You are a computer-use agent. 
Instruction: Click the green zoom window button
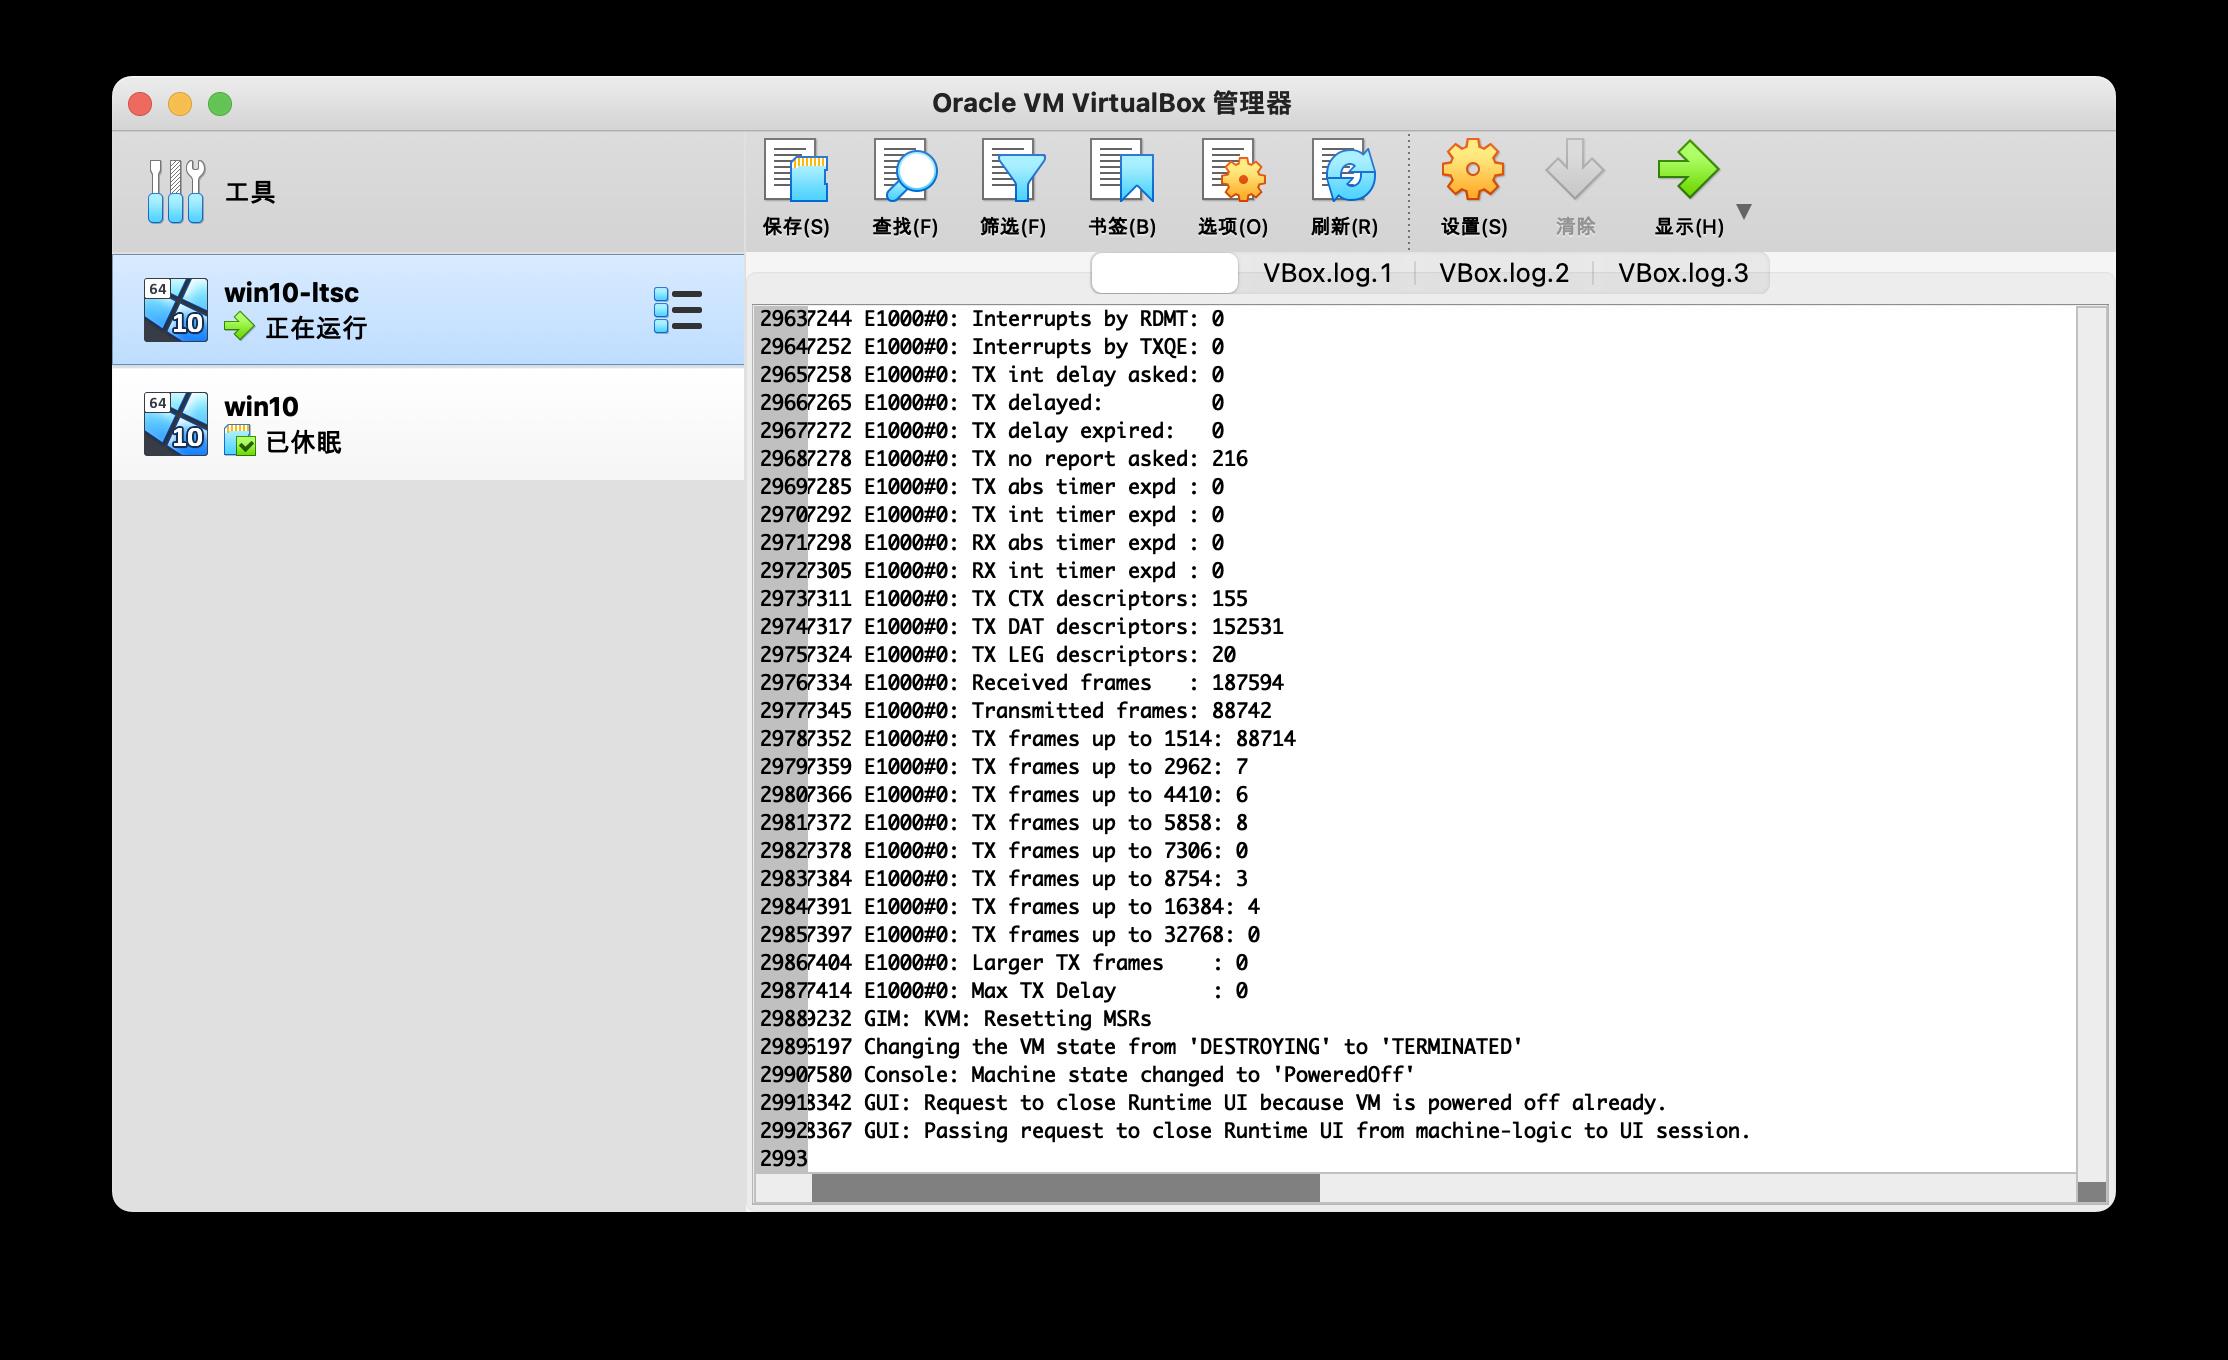pyautogui.click(x=220, y=104)
